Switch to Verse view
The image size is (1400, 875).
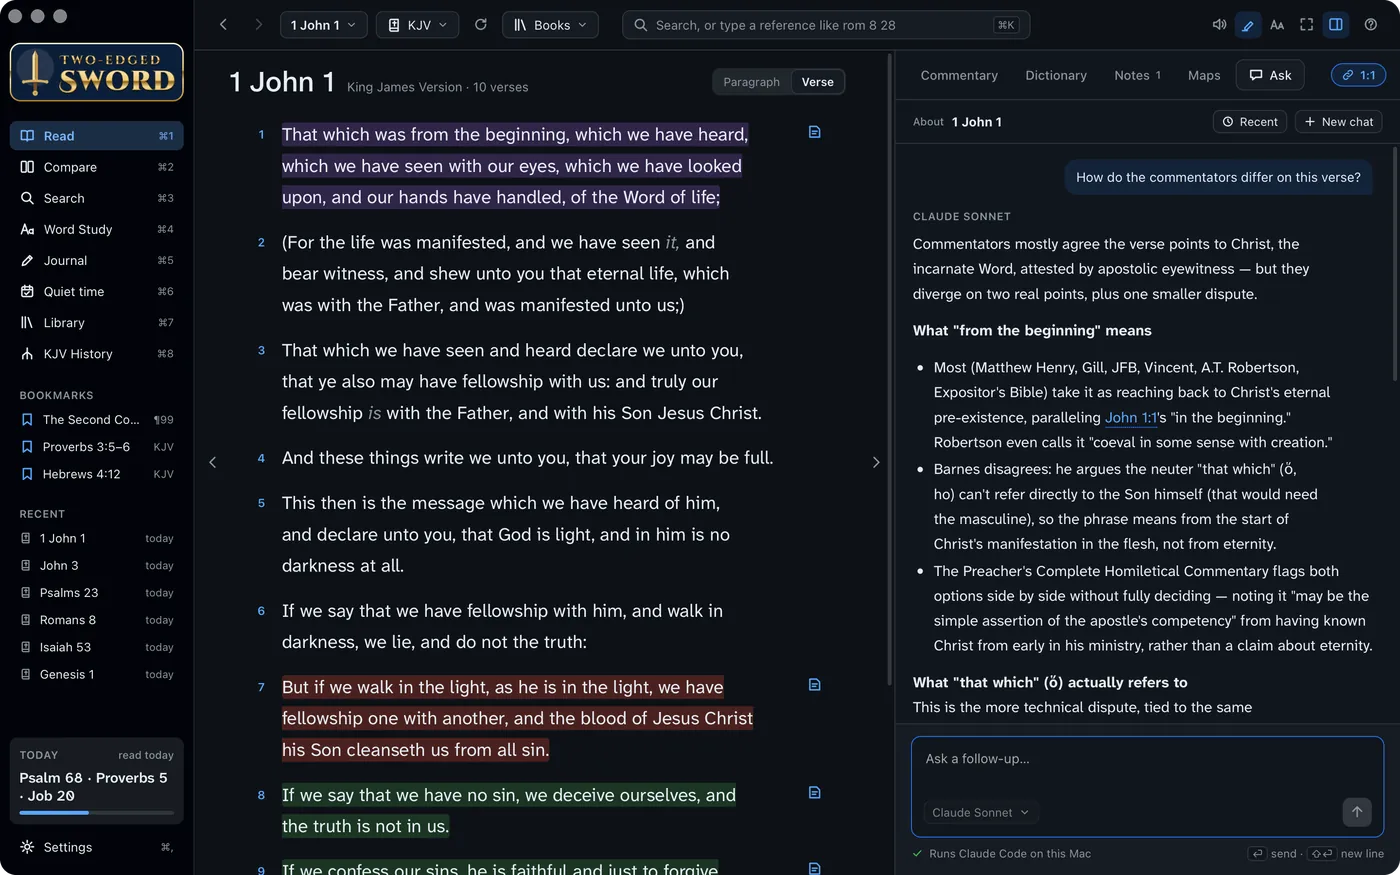pyautogui.click(x=818, y=82)
